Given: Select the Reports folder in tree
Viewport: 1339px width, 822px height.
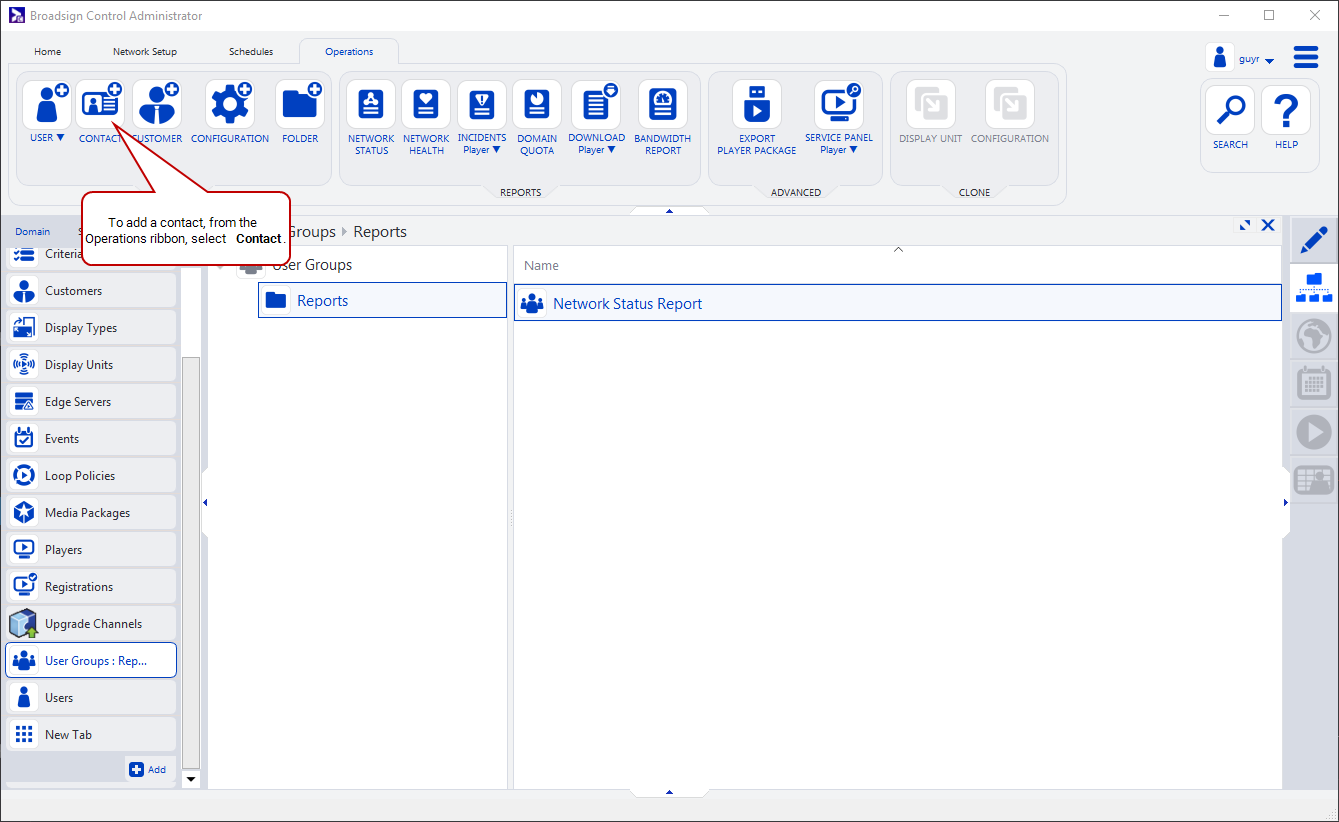Looking at the screenshot, I should pos(382,300).
